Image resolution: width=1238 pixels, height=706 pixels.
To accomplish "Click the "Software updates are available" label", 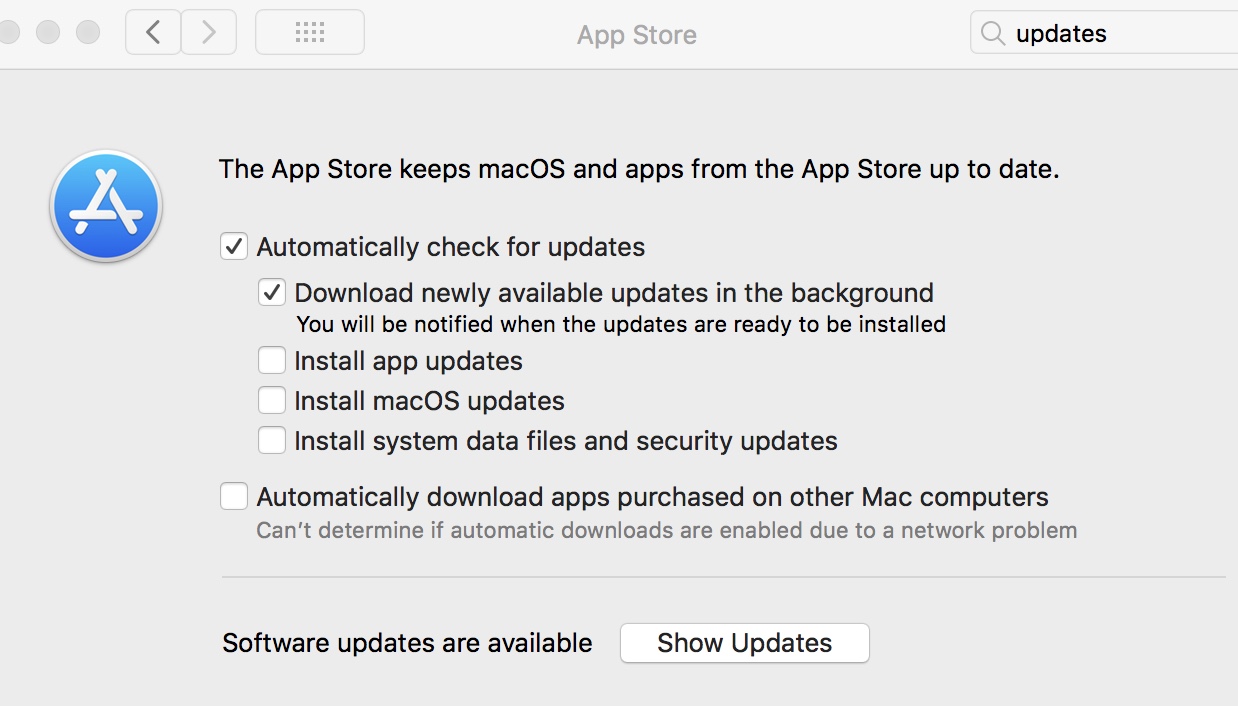I will (x=407, y=643).
